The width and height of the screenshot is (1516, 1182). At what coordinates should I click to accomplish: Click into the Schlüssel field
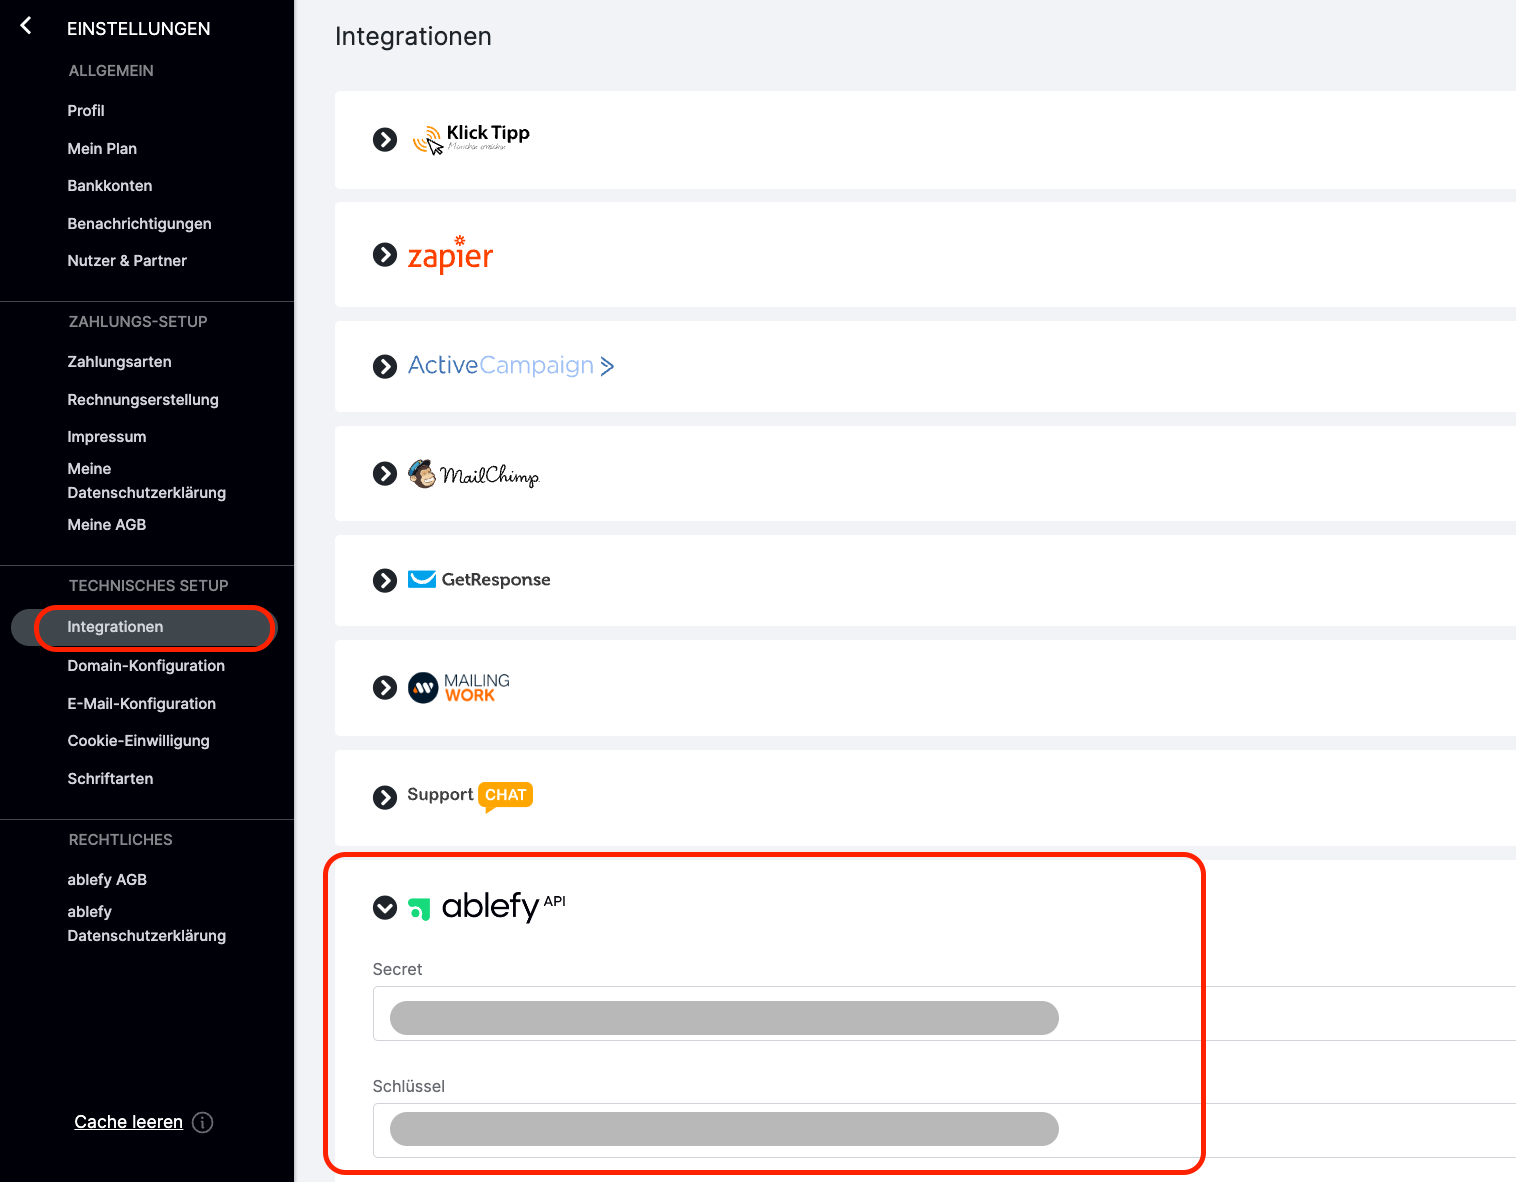tap(944, 1131)
